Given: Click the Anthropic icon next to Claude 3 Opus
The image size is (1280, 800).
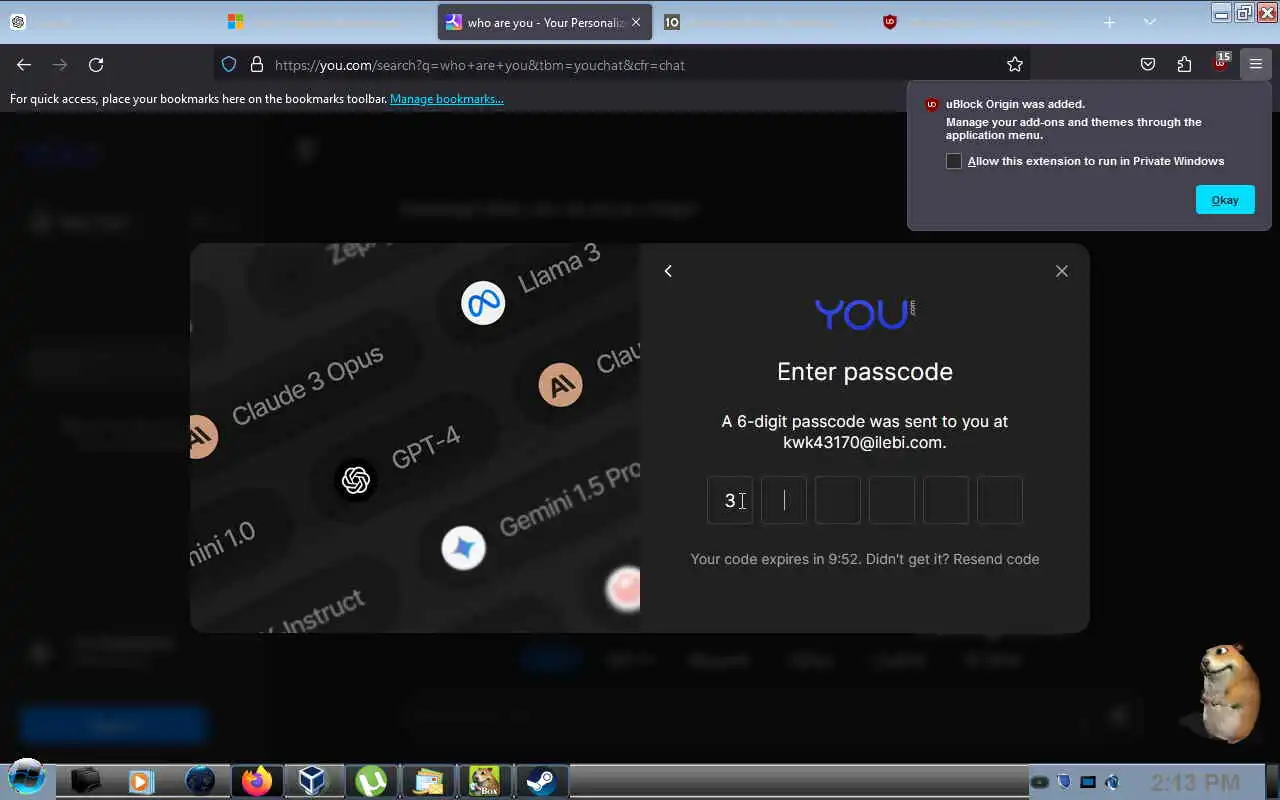Looking at the screenshot, I should 204,437.
